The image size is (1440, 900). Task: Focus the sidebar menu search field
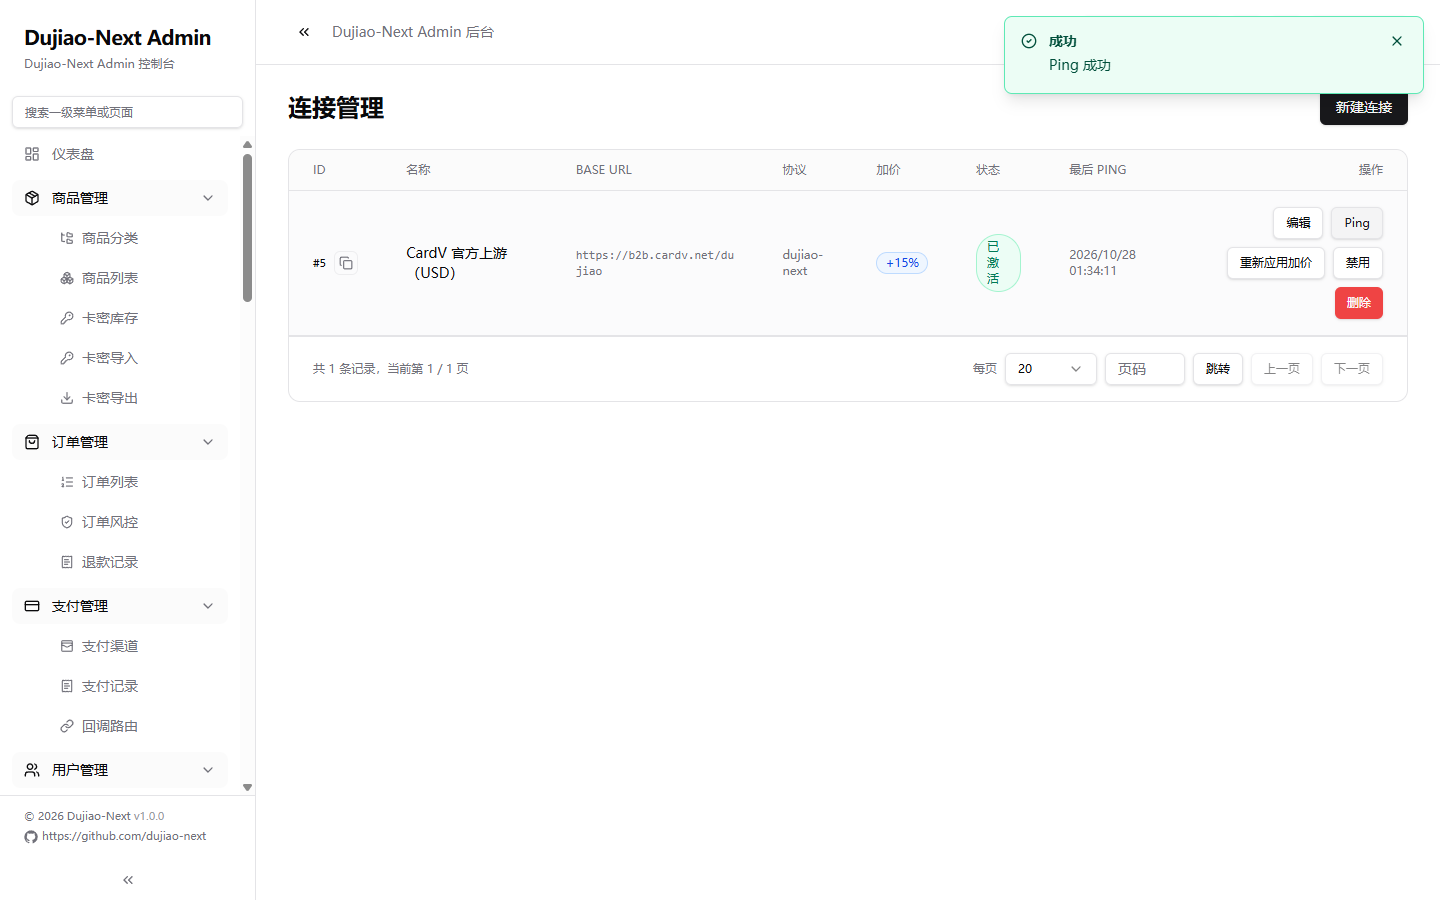pyautogui.click(x=127, y=112)
